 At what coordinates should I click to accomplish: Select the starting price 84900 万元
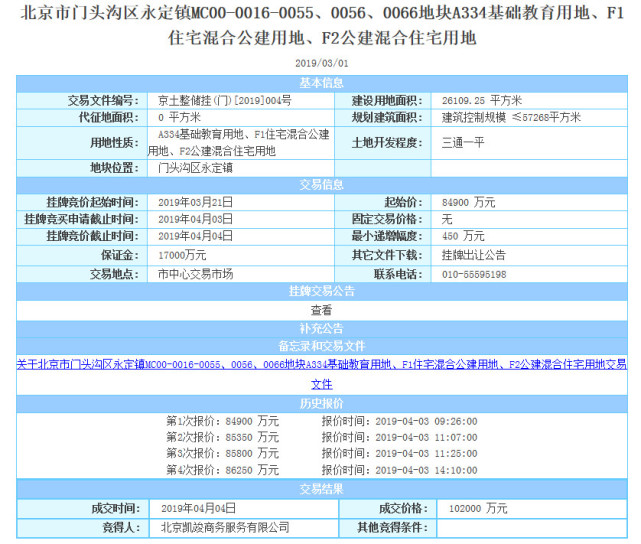click(468, 202)
